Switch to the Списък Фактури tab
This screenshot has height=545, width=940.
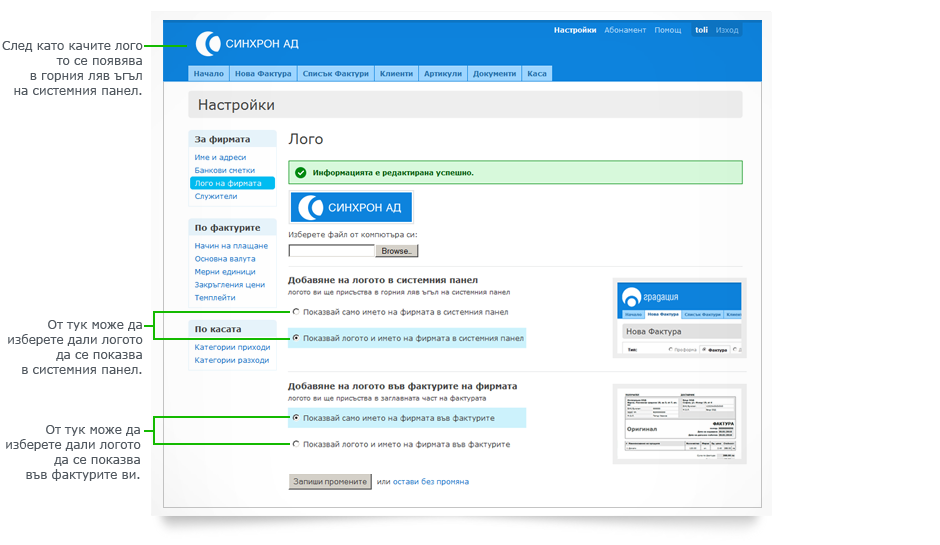335,74
